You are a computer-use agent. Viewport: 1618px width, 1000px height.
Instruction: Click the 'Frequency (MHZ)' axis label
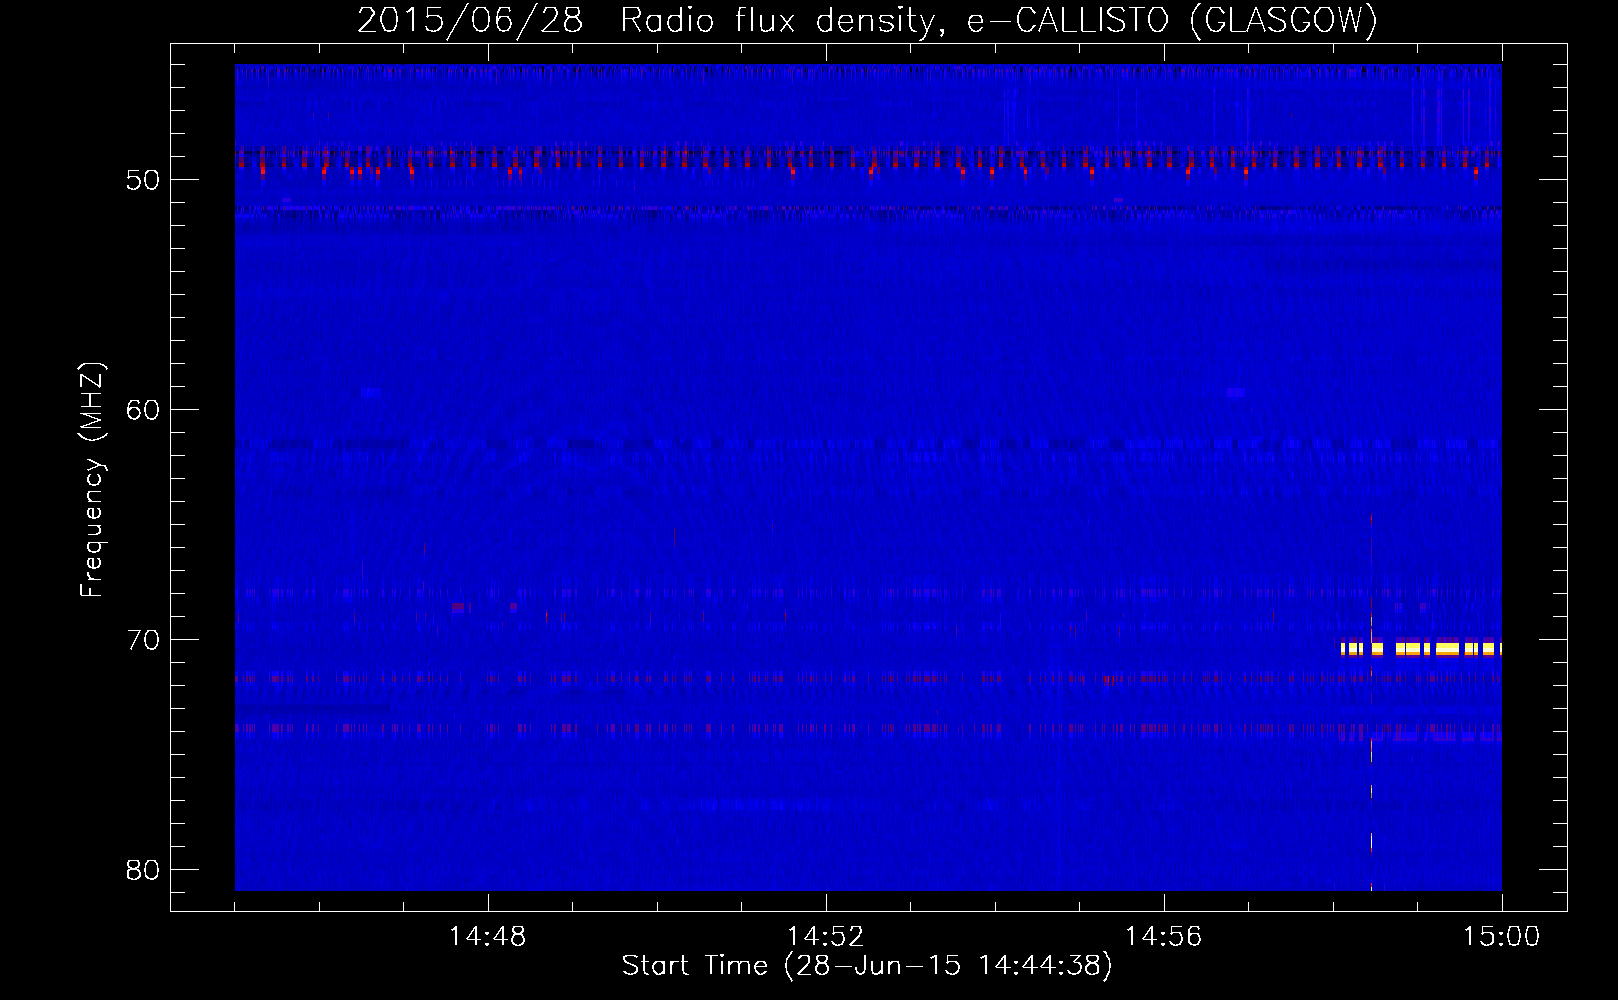click(92, 480)
